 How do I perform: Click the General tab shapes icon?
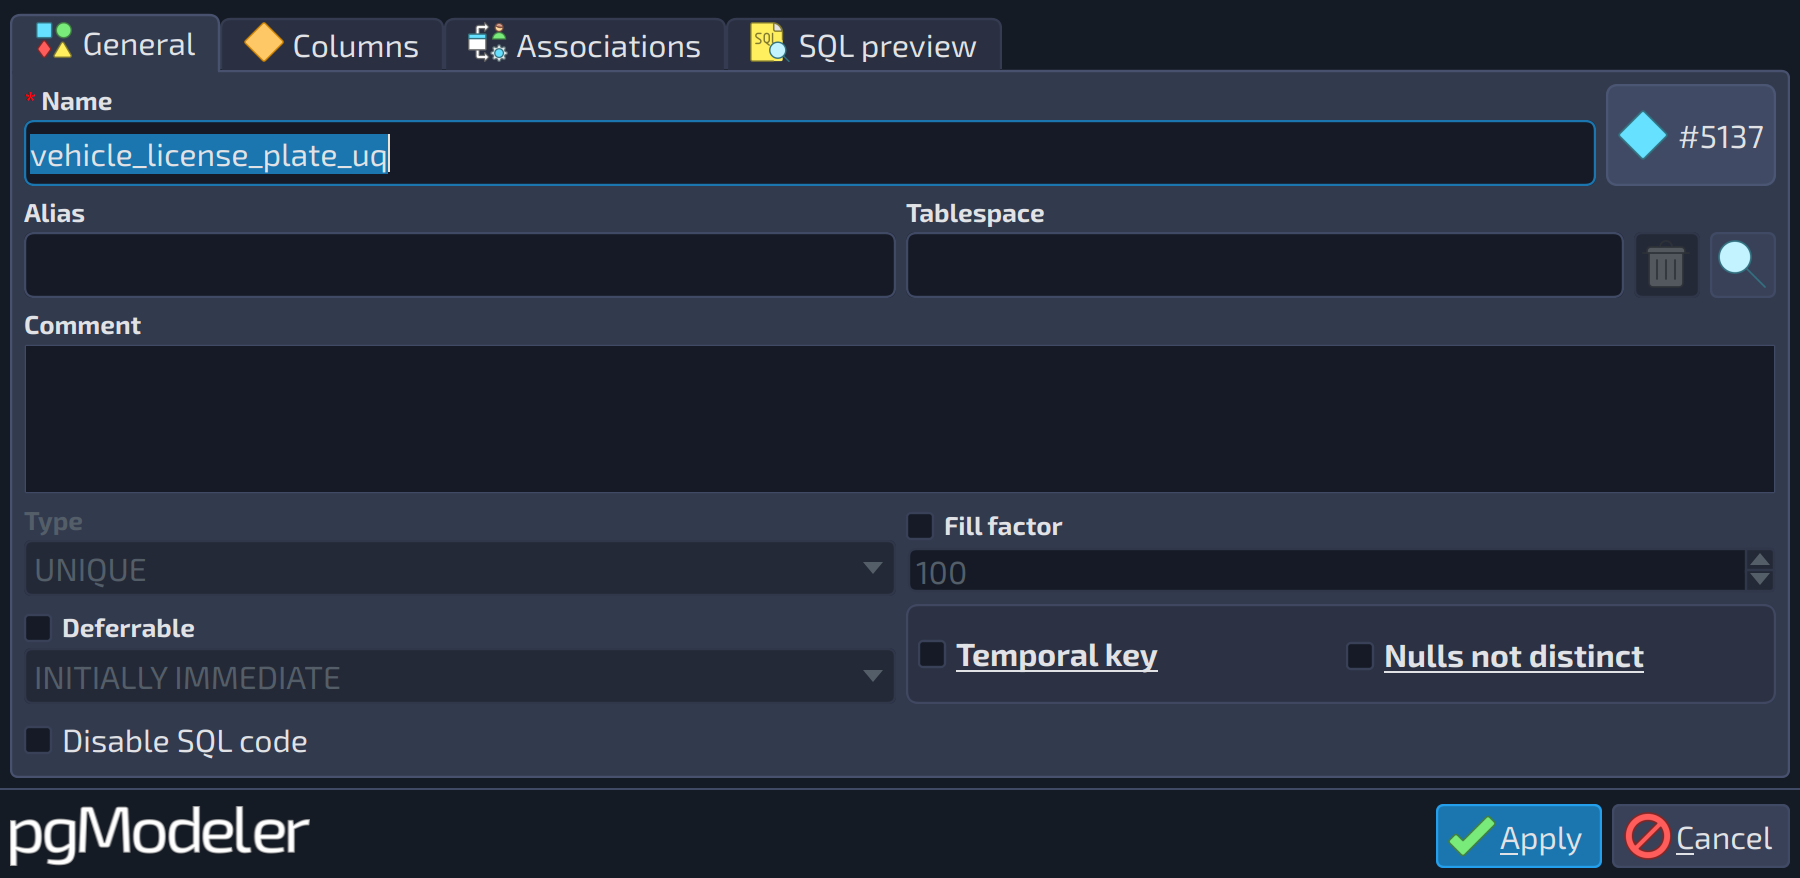54,41
